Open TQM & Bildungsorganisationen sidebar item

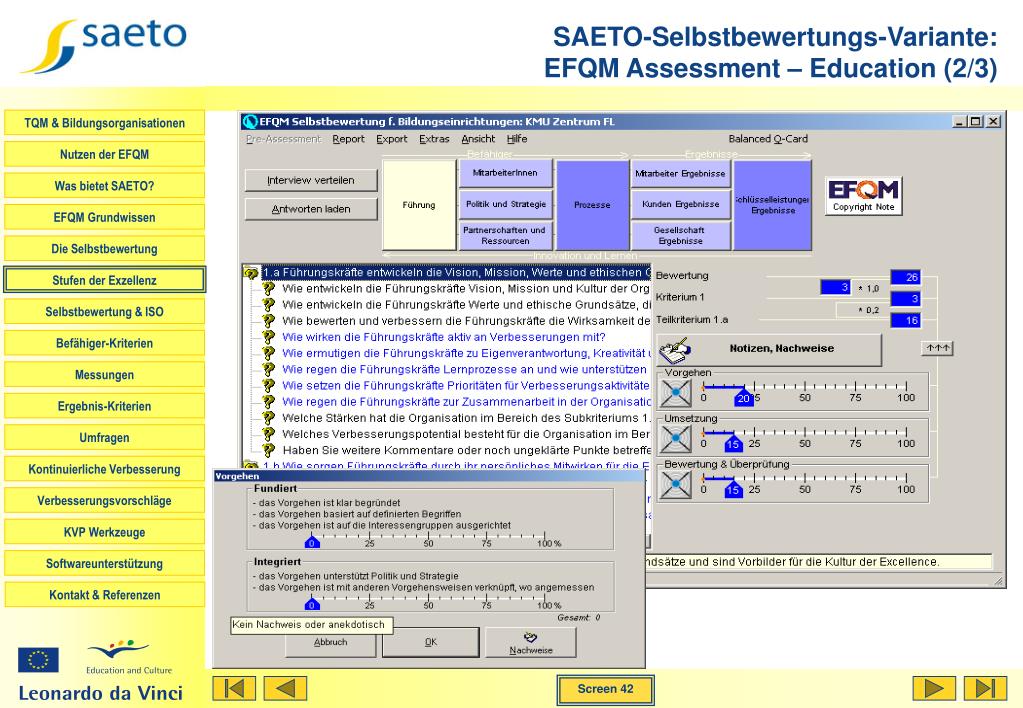104,123
